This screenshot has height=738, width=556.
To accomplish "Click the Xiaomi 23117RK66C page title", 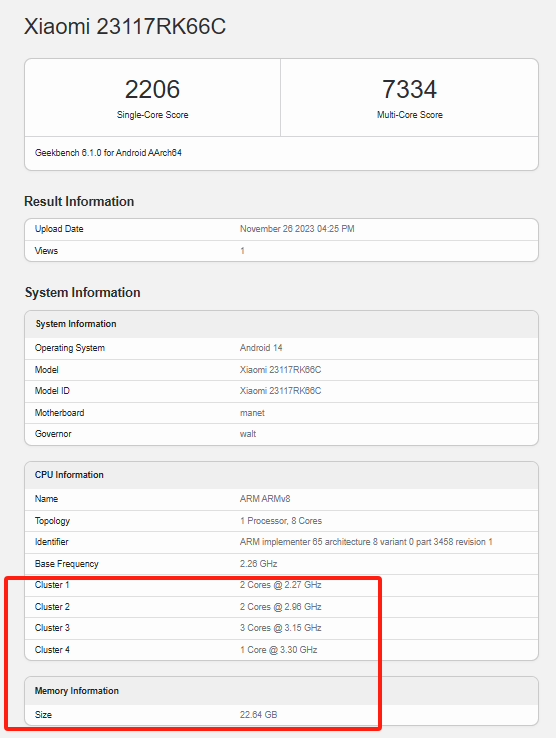I will pyautogui.click(x=125, y=26).
